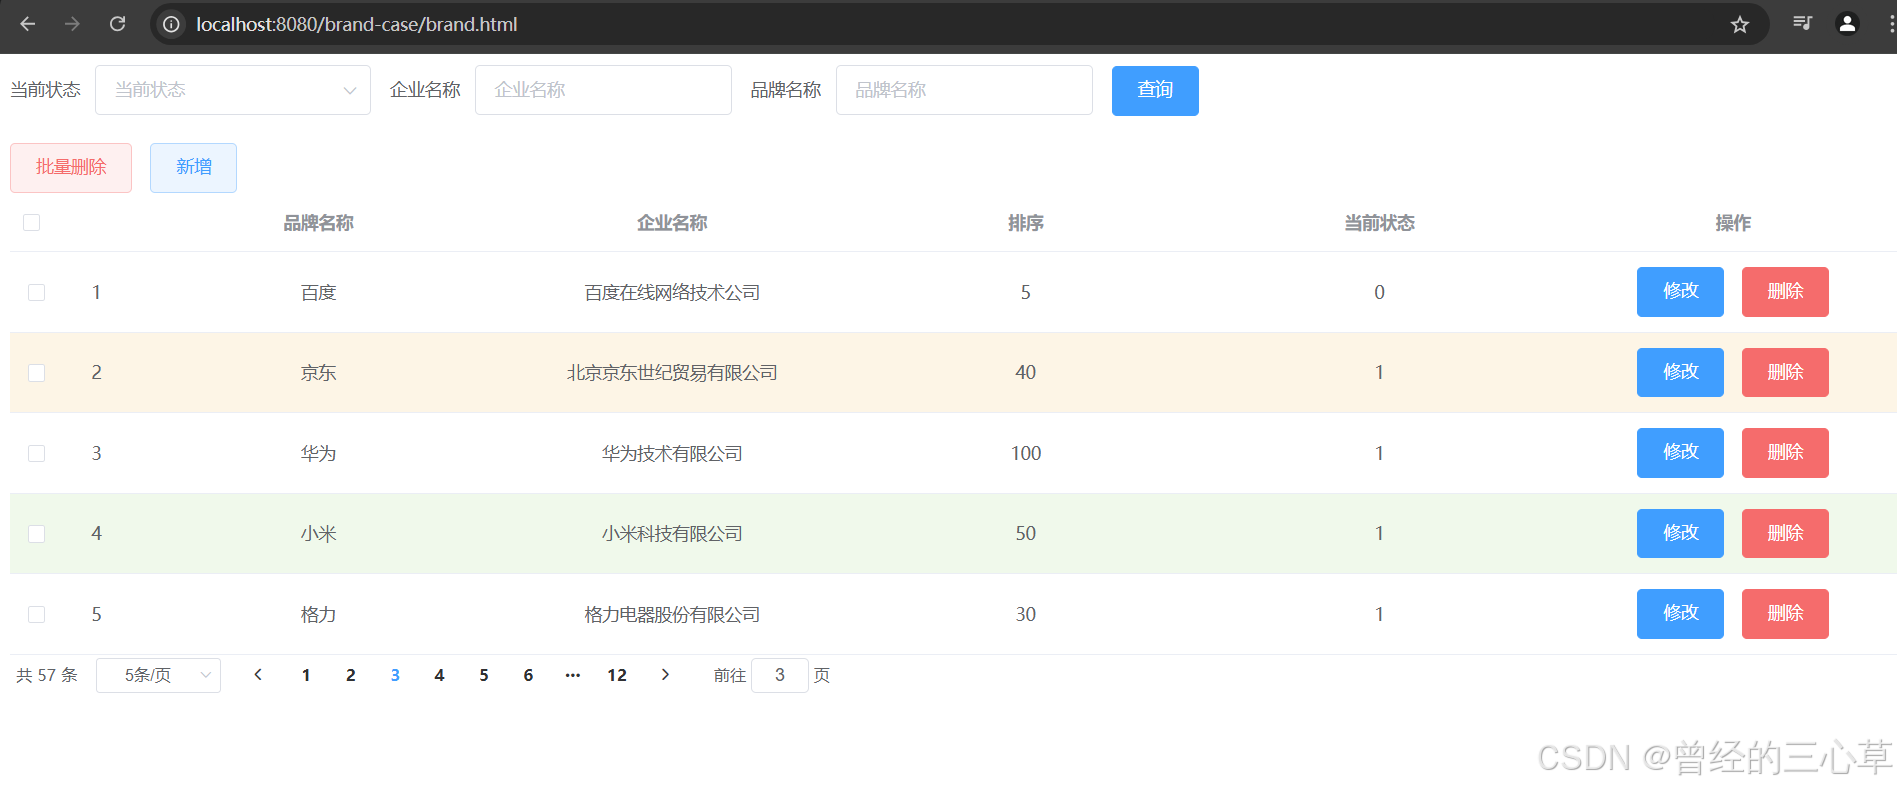
Task: Go to page 5
Action: (484, 675)
